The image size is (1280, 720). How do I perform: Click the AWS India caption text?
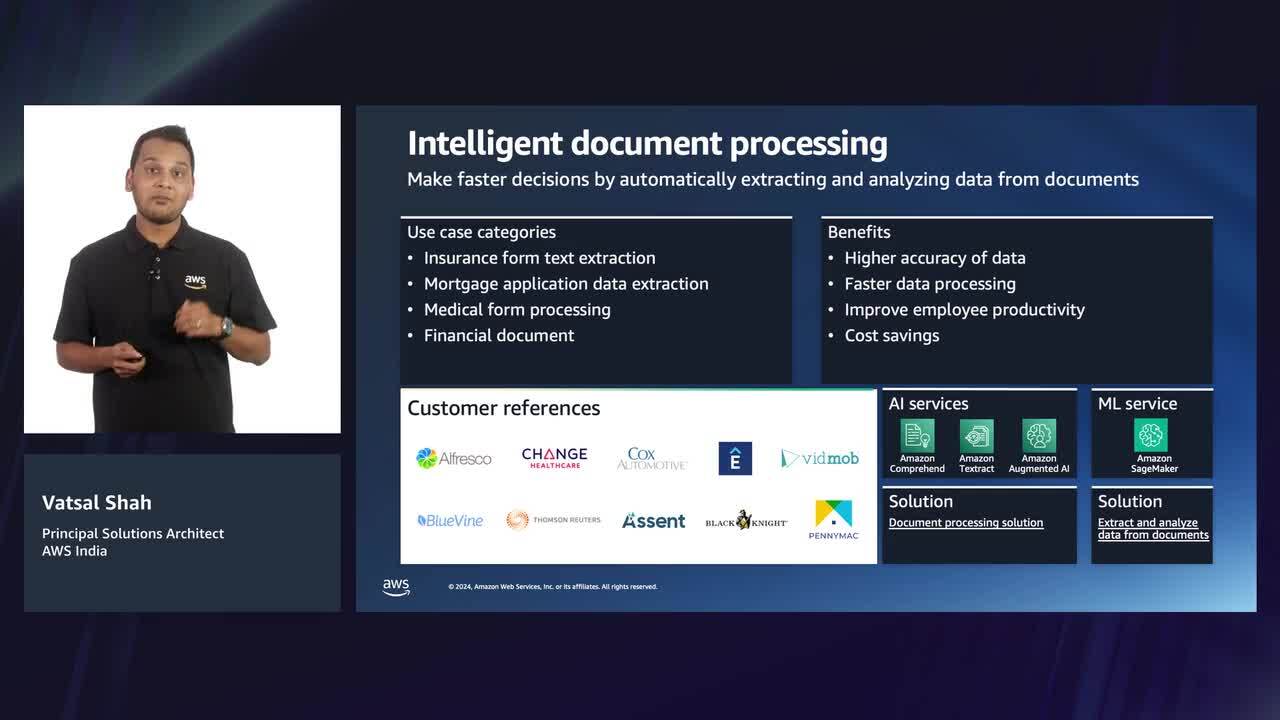coord(74,551)
